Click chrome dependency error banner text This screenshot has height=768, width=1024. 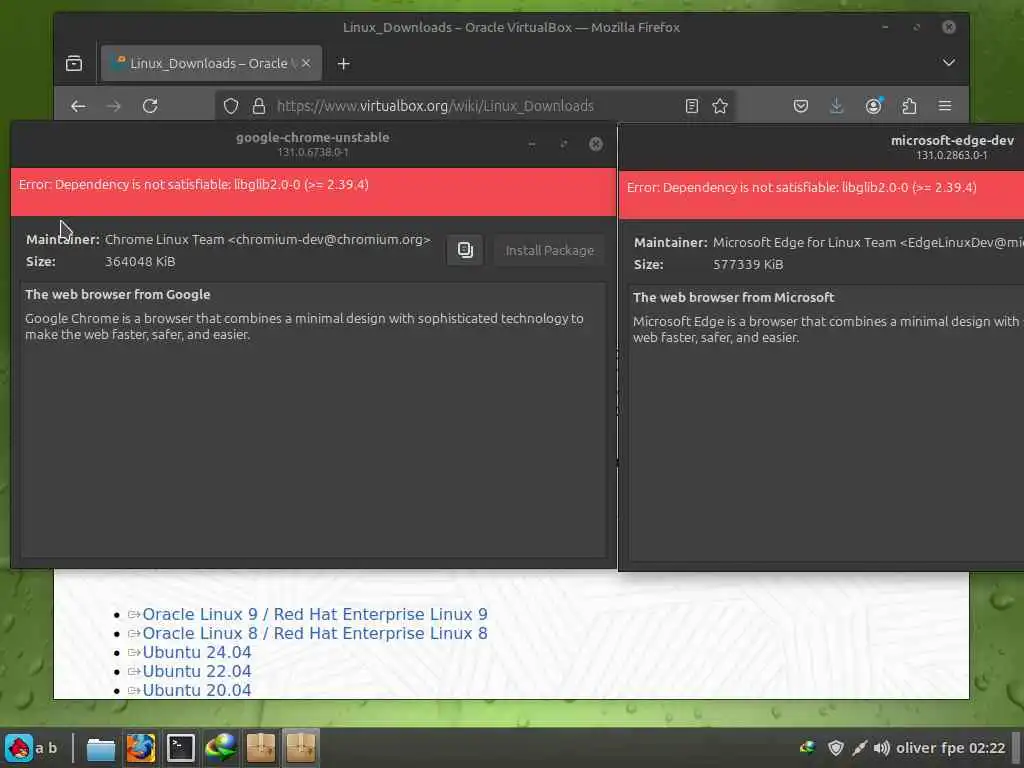pyautogui.click(x=194, y=185)
